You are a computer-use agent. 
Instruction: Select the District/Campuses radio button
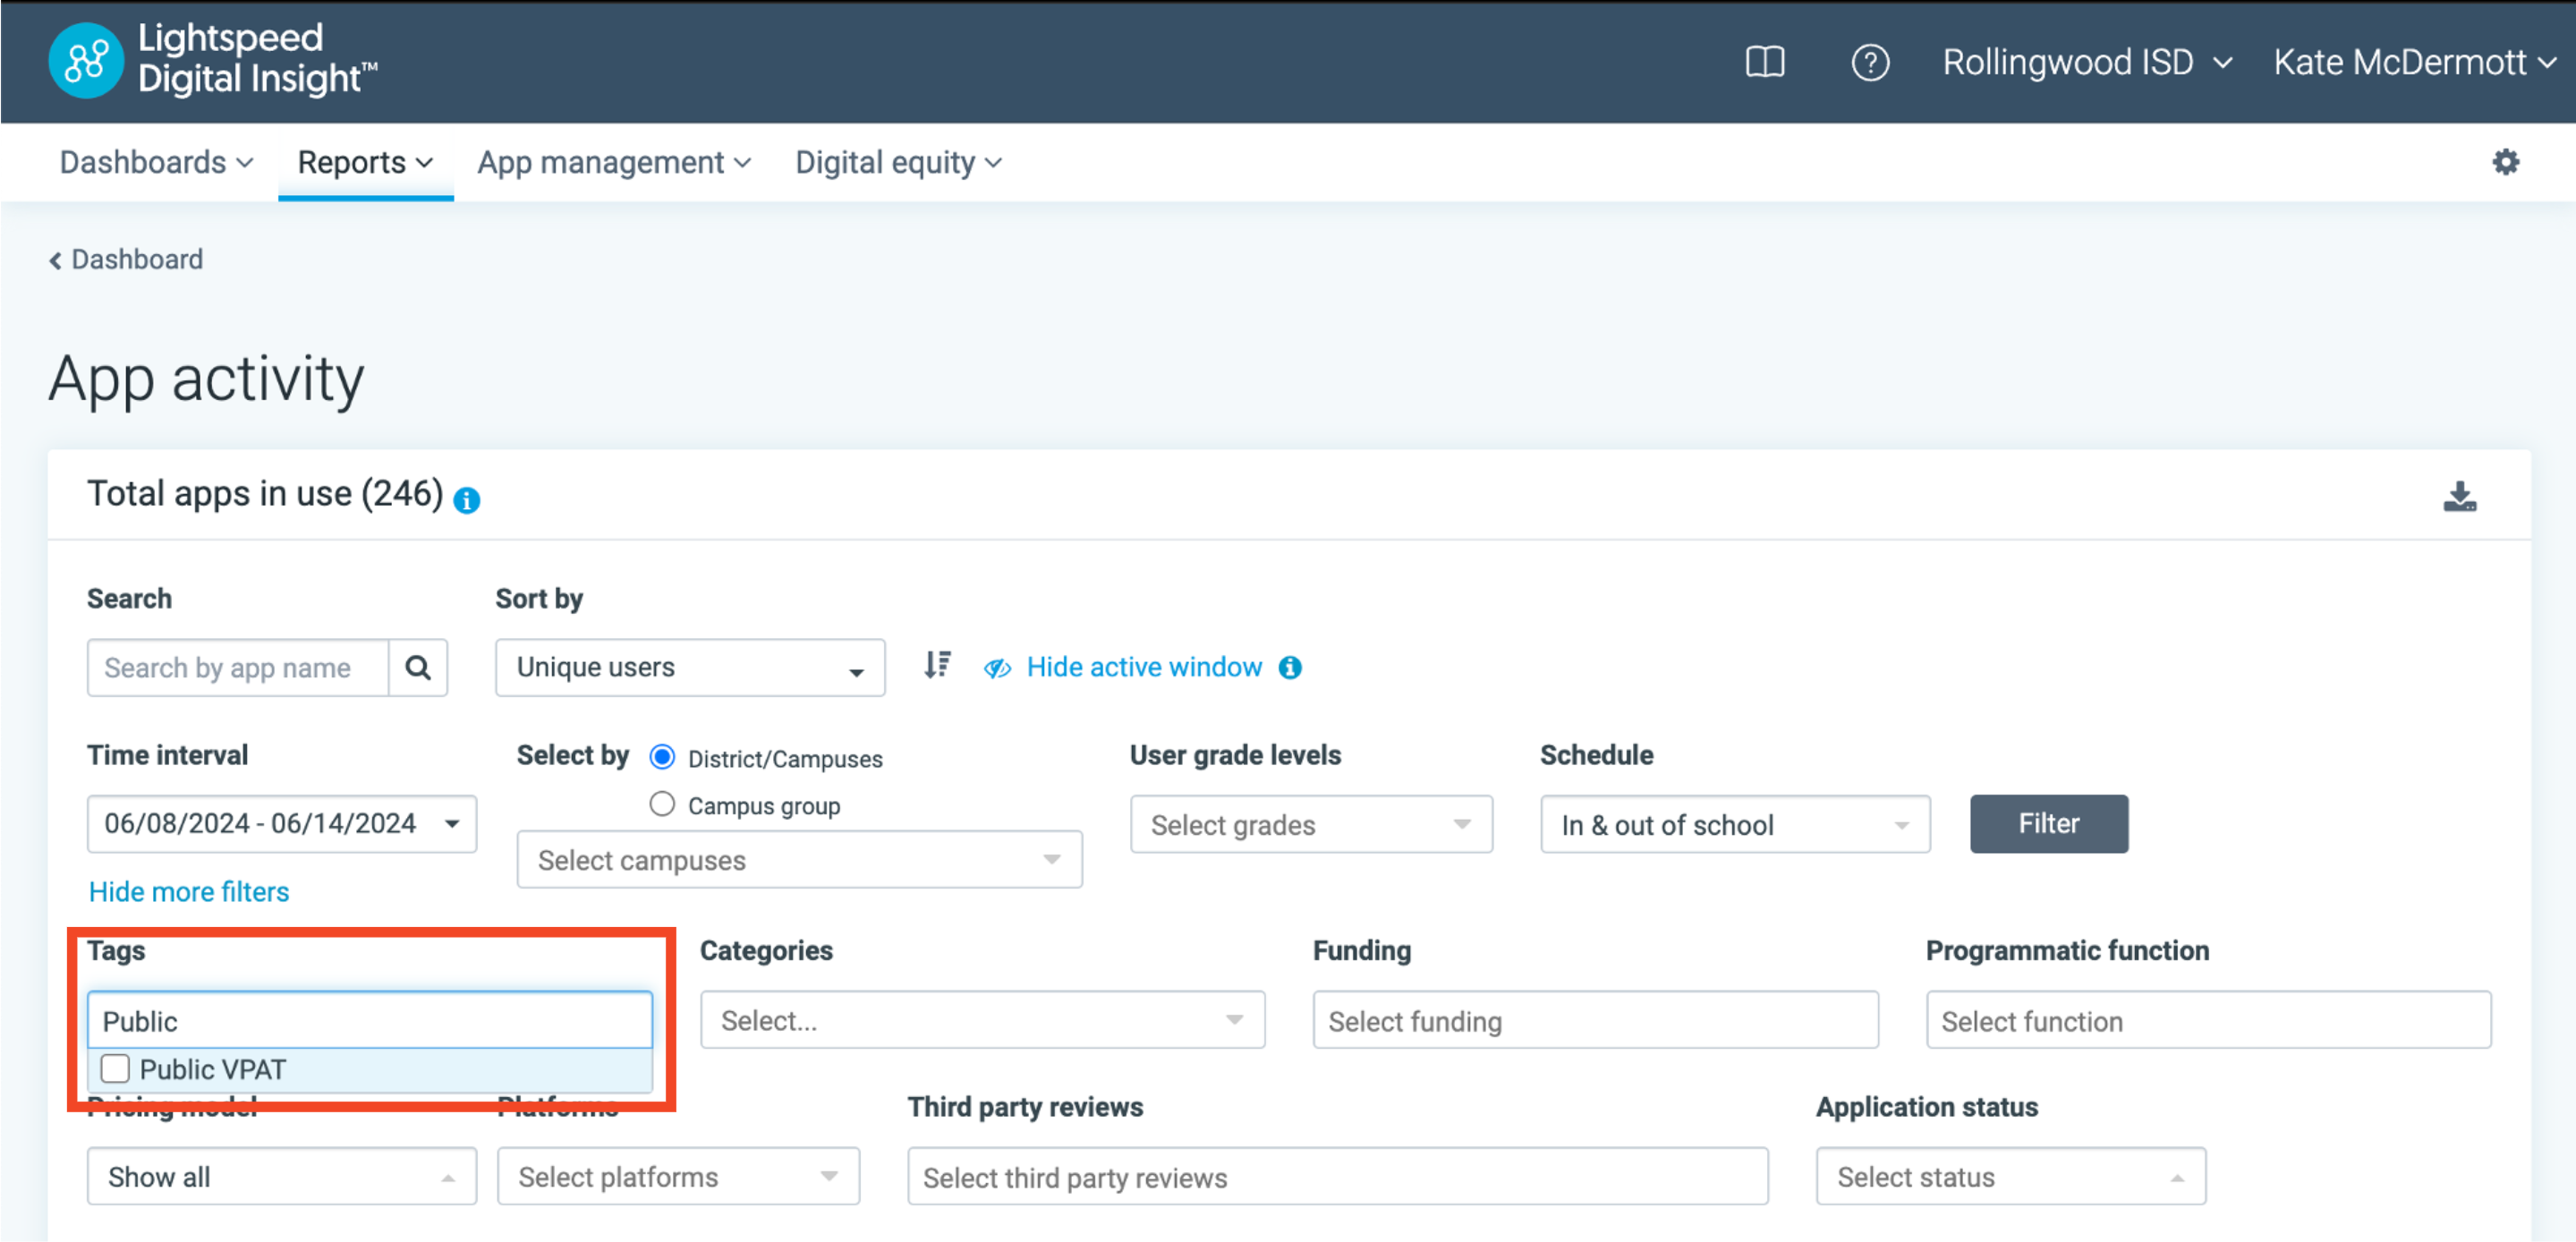(661, 758)
